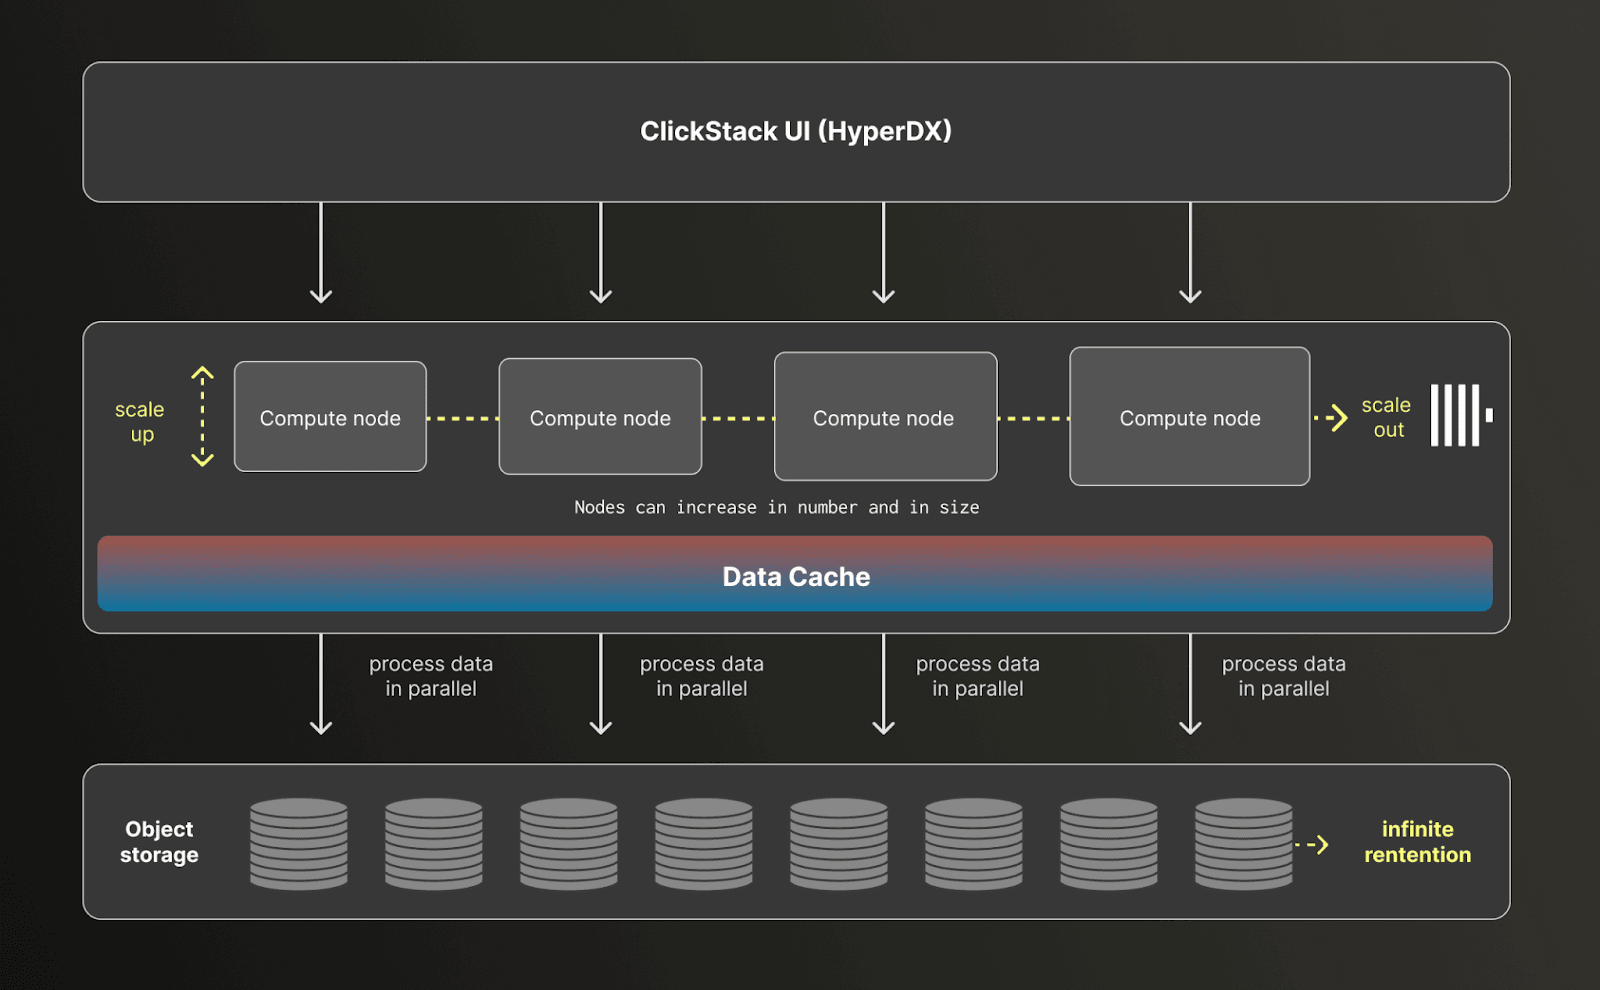
Task: Select the fourth Compute node box
Action: (1189, 417)
